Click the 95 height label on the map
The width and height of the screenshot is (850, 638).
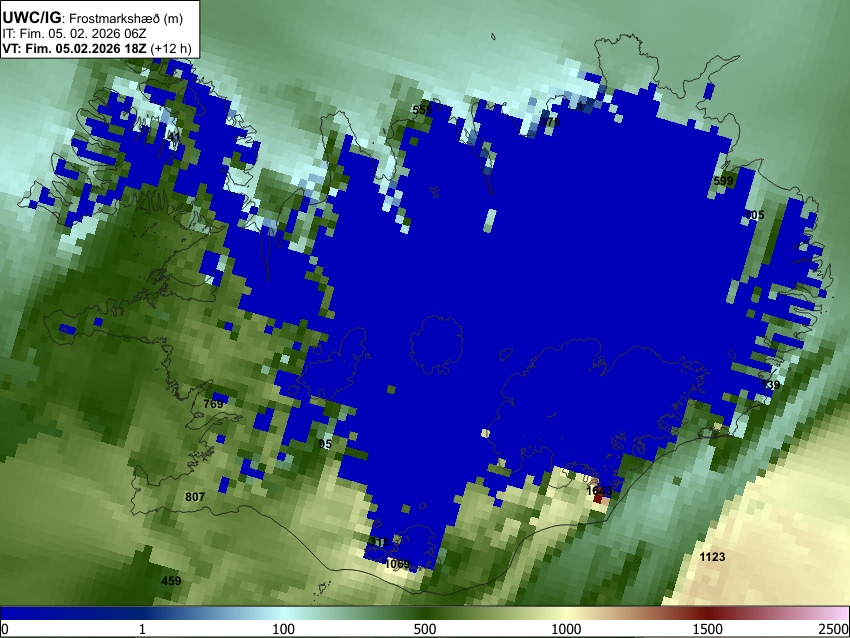(325, 444)
